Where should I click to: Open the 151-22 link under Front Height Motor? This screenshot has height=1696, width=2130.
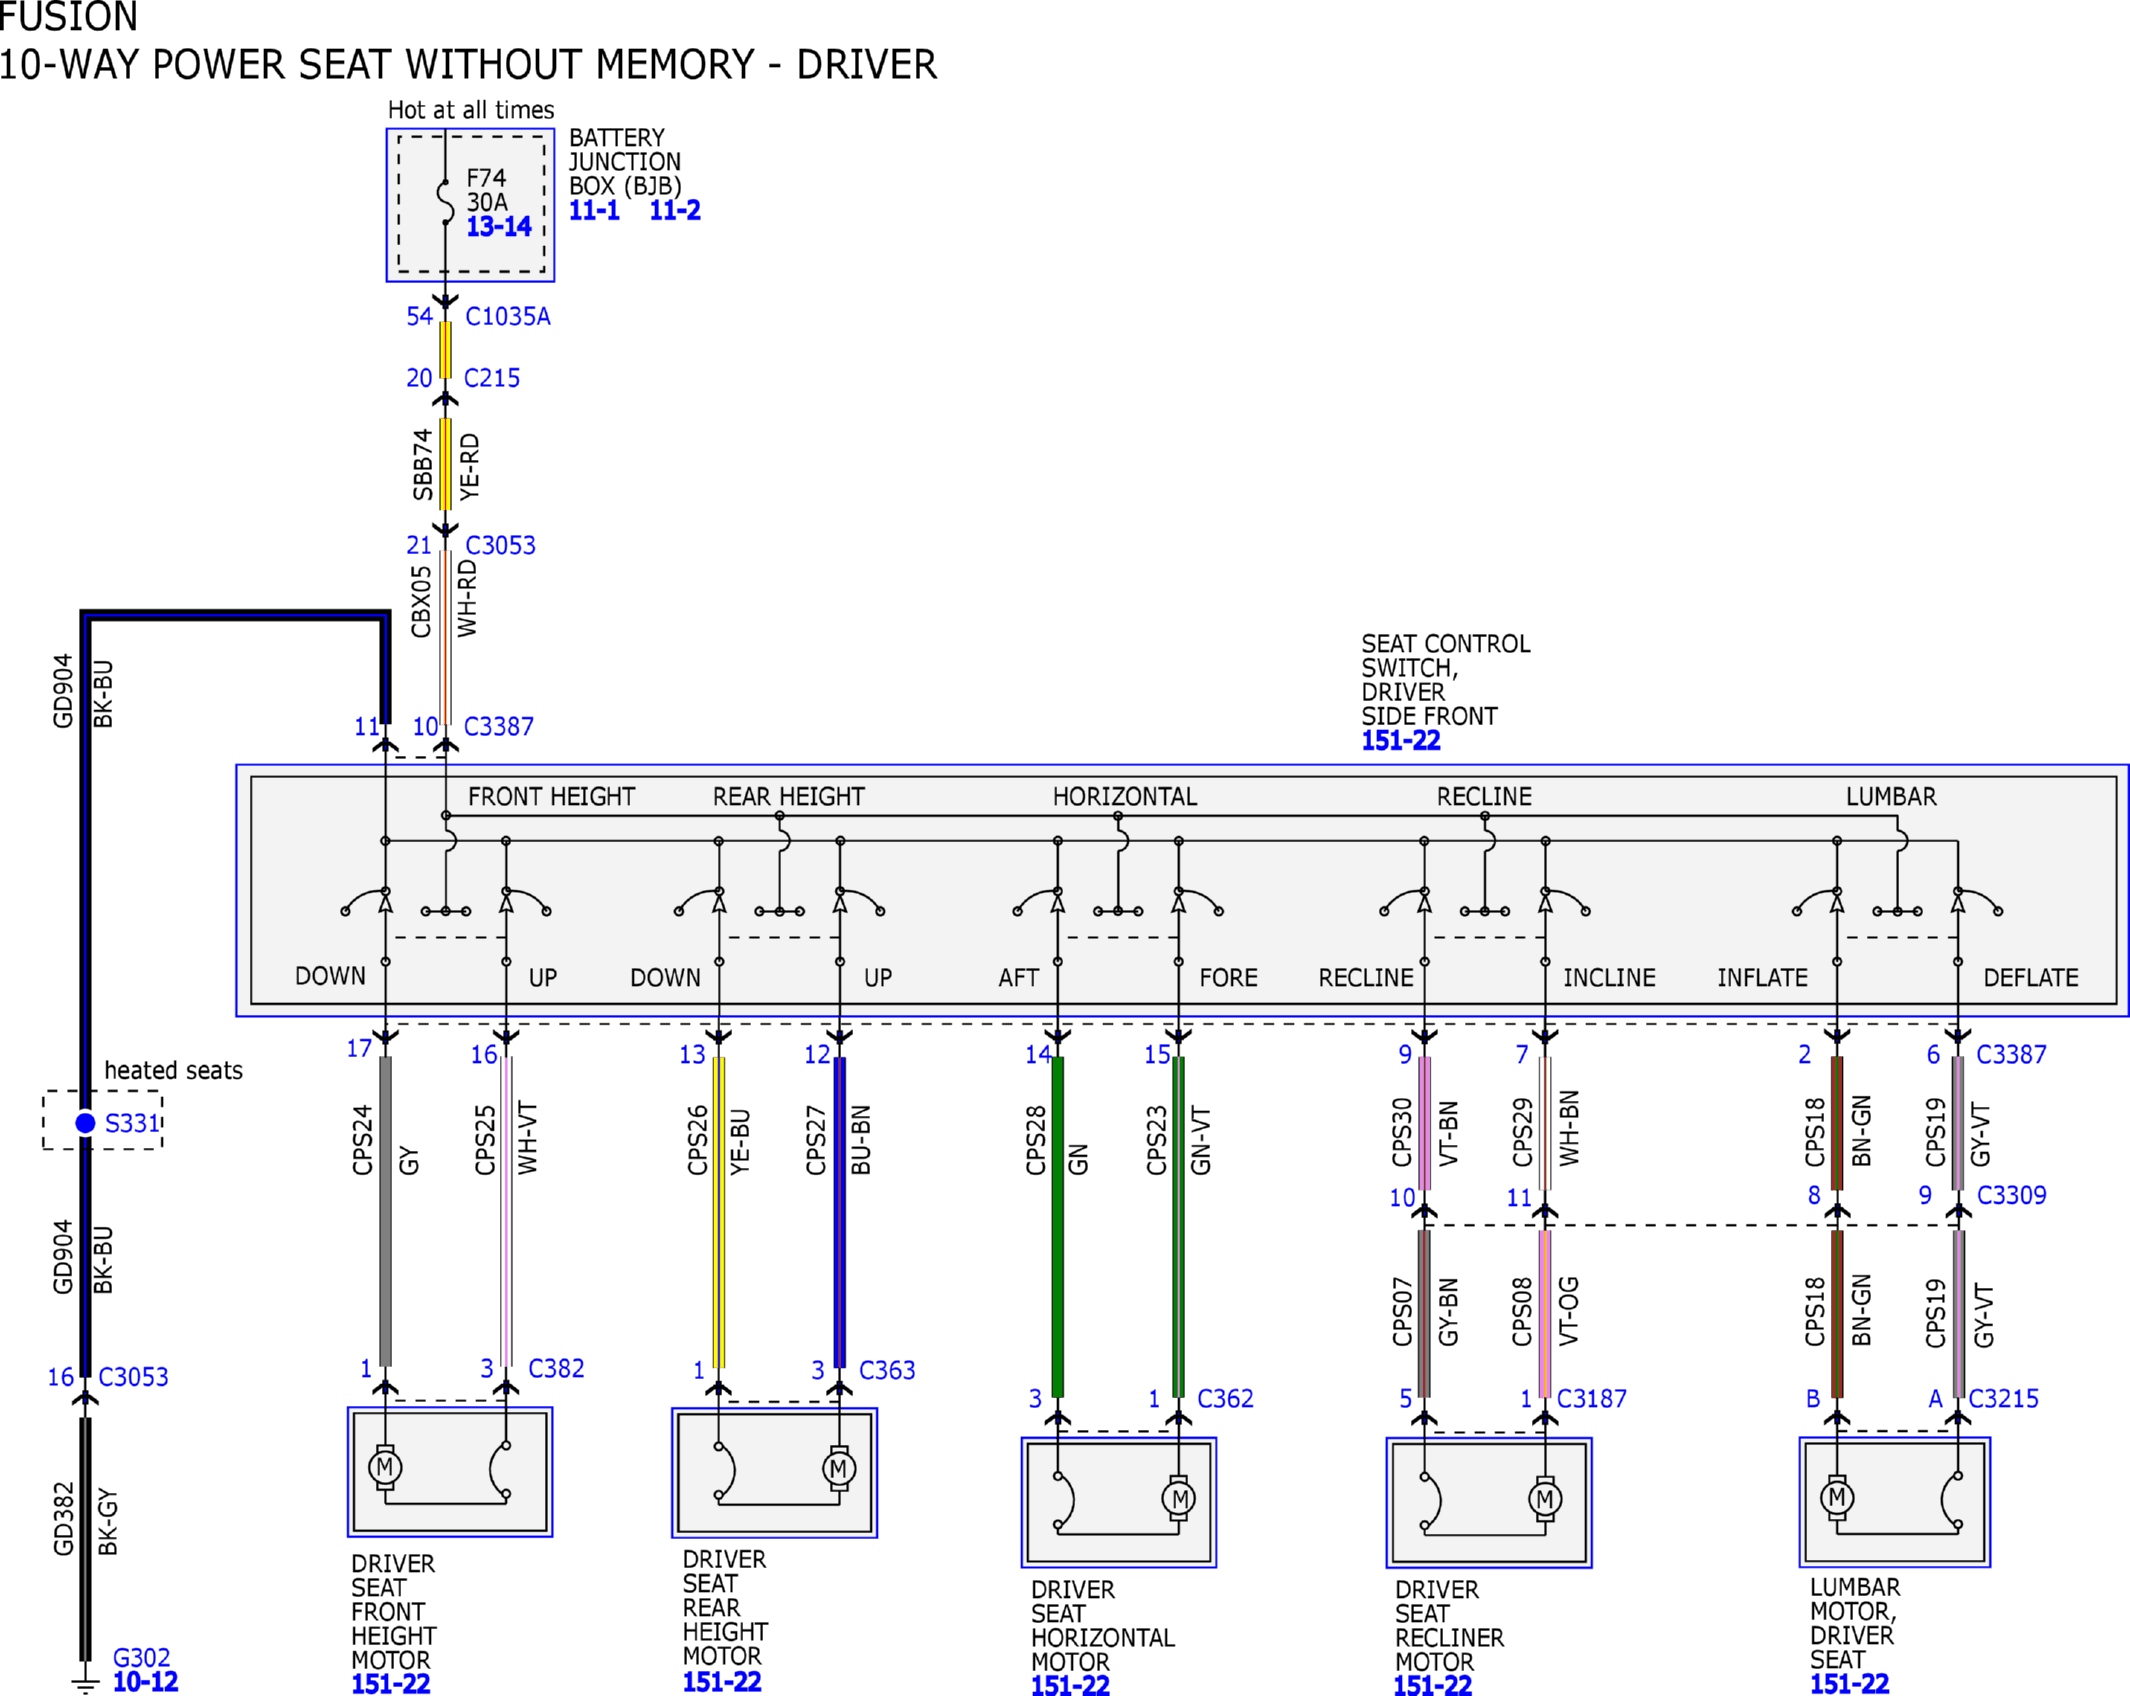[391, 1684]
